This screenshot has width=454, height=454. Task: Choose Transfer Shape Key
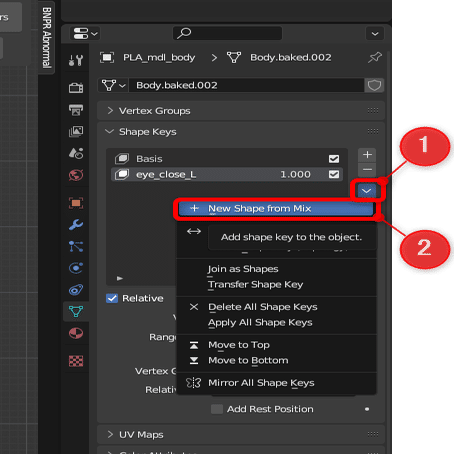click(276, 284)
